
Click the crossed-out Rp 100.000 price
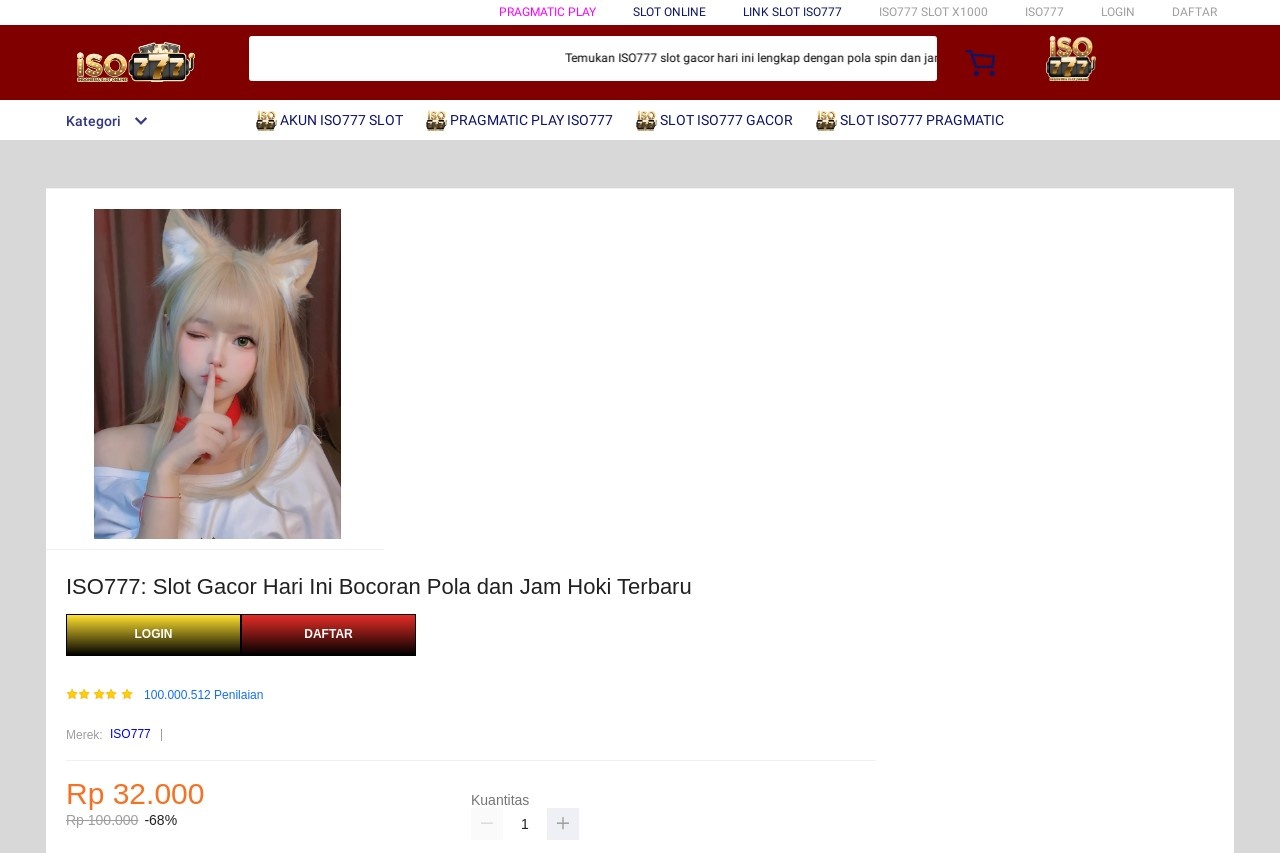click(x=102, y=820)
